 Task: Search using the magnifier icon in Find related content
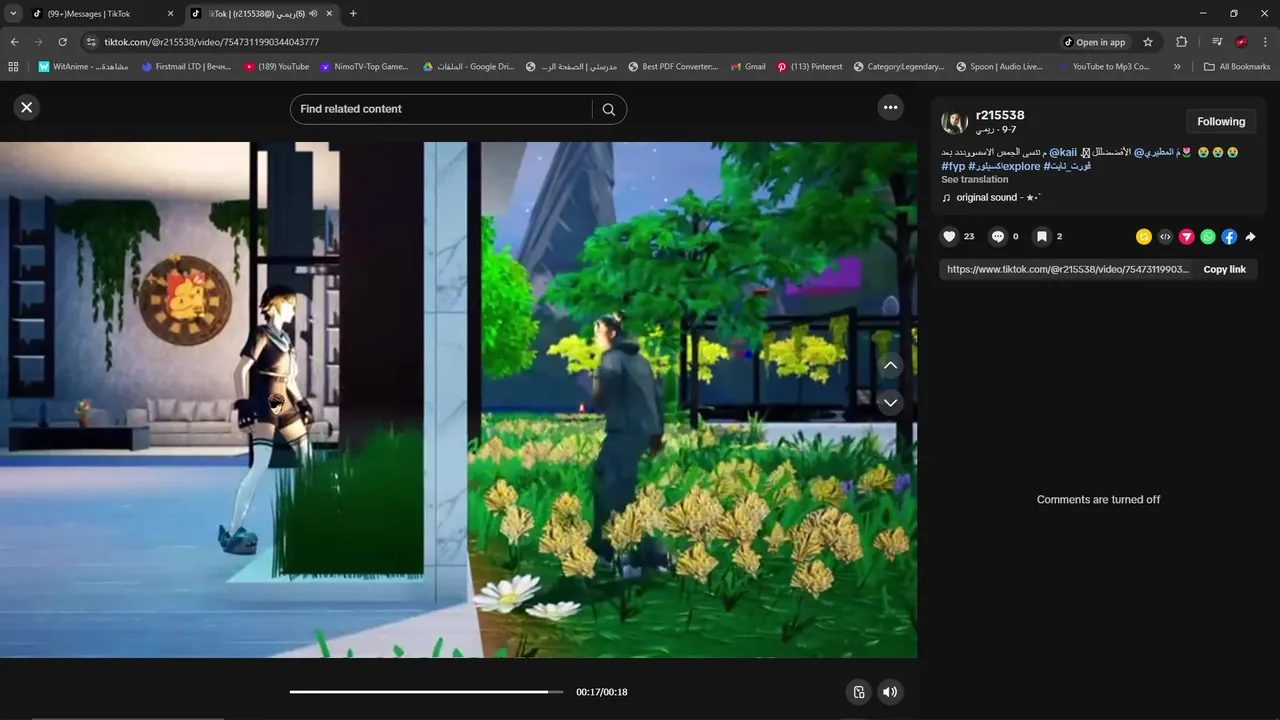click(608, 109)
